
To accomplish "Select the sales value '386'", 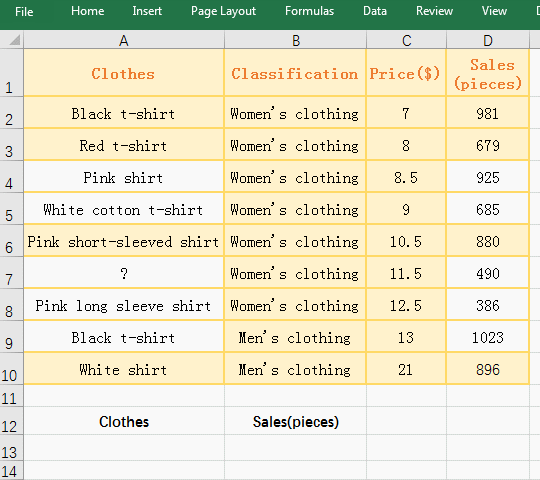I will [x=488, y=305].
